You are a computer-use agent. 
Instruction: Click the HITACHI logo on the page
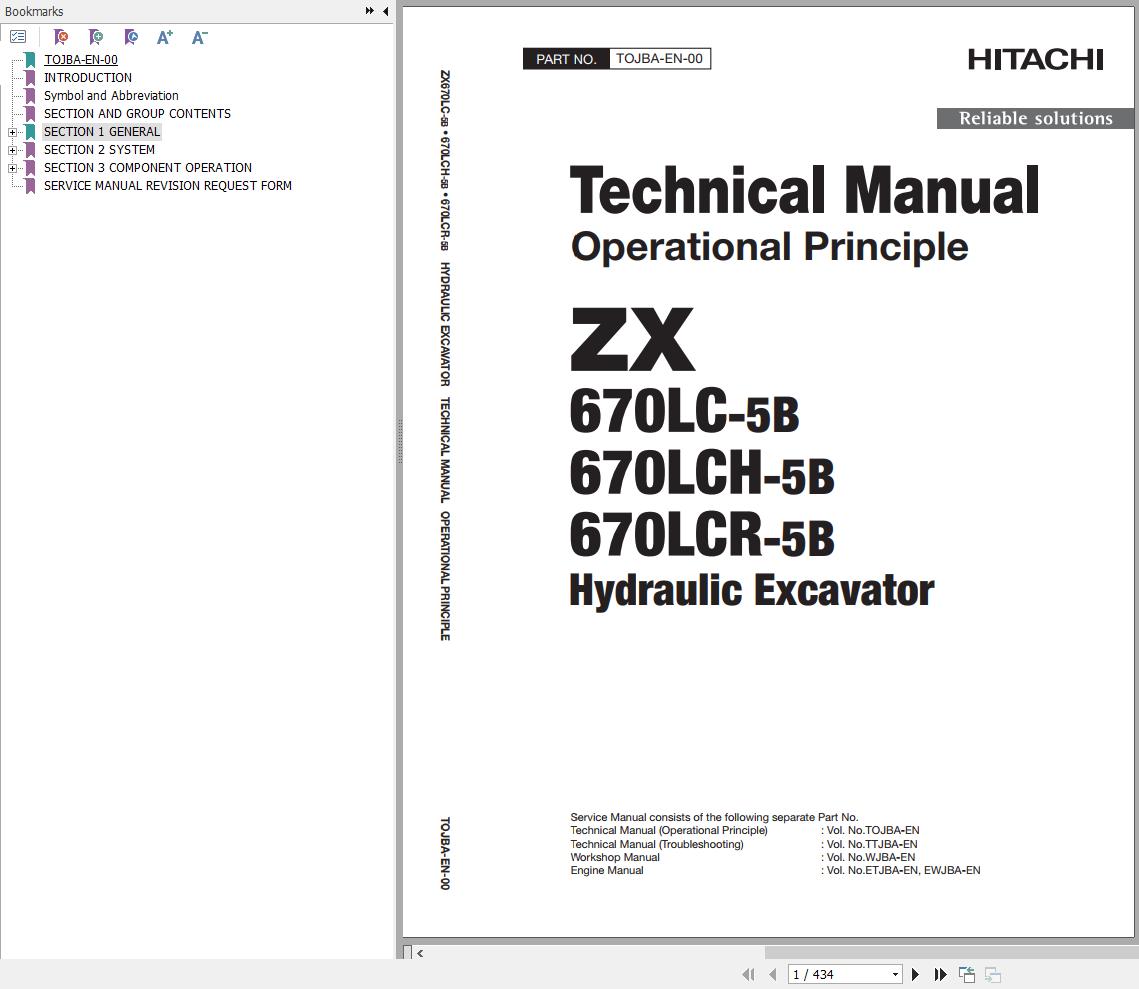[1035, 60]
